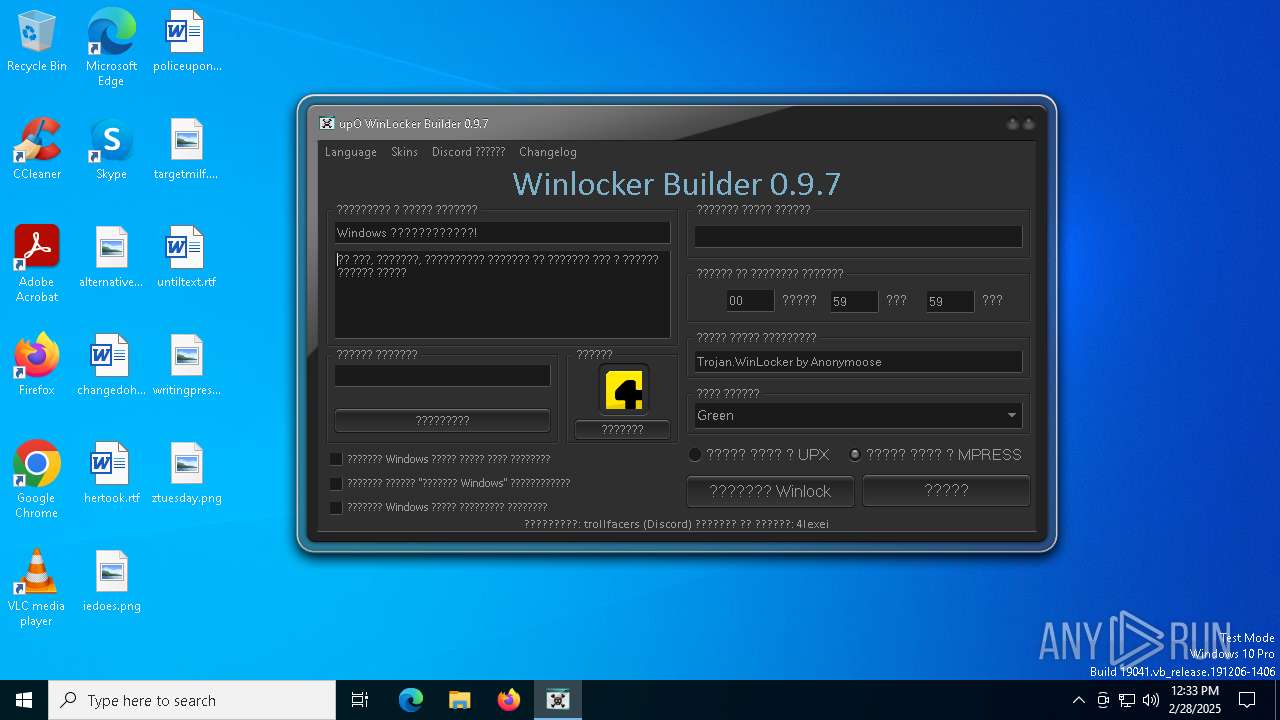
Task: Select the writingpres image file icon
Action: (187, 365)
